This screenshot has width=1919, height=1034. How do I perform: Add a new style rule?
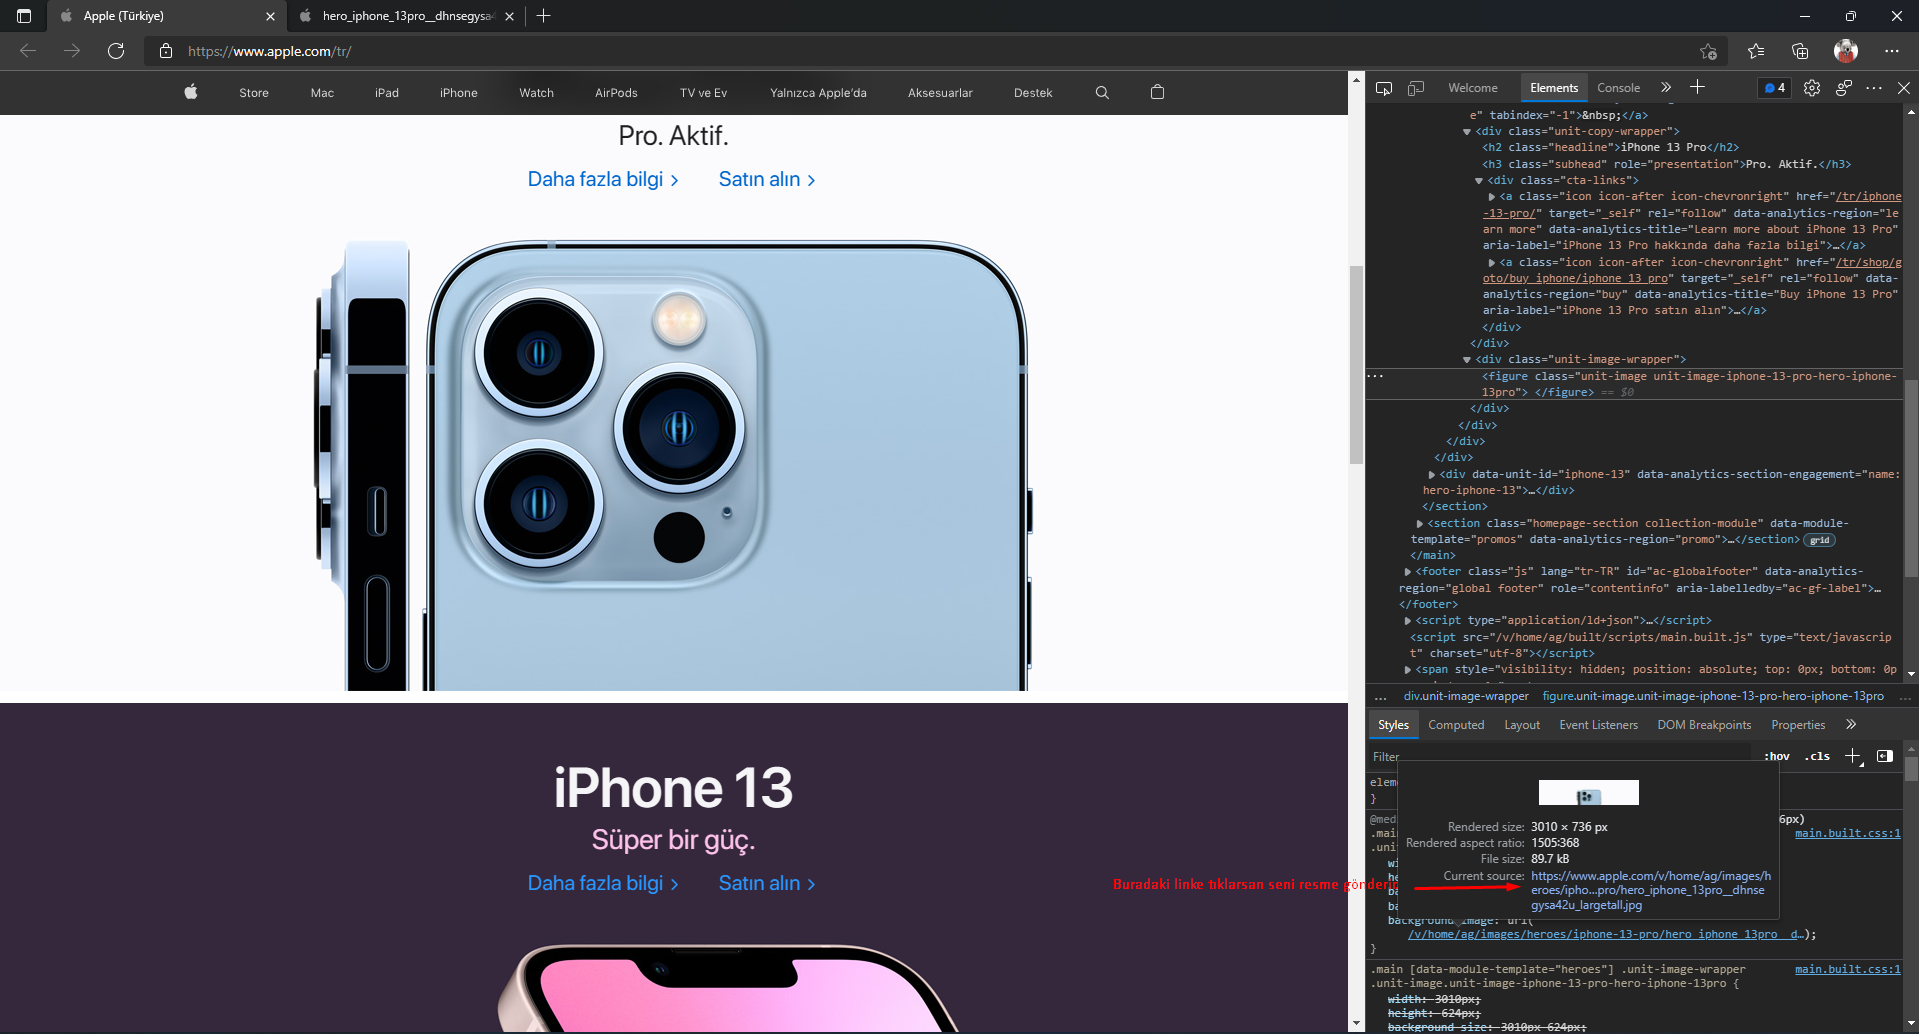point(1853,756)
